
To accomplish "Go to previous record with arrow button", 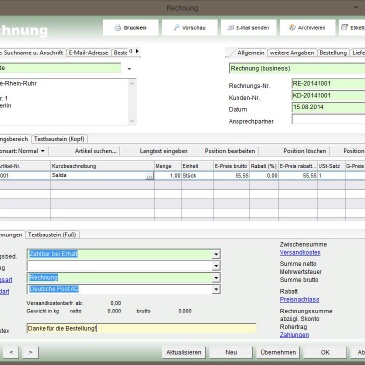I will coord(11,352).
